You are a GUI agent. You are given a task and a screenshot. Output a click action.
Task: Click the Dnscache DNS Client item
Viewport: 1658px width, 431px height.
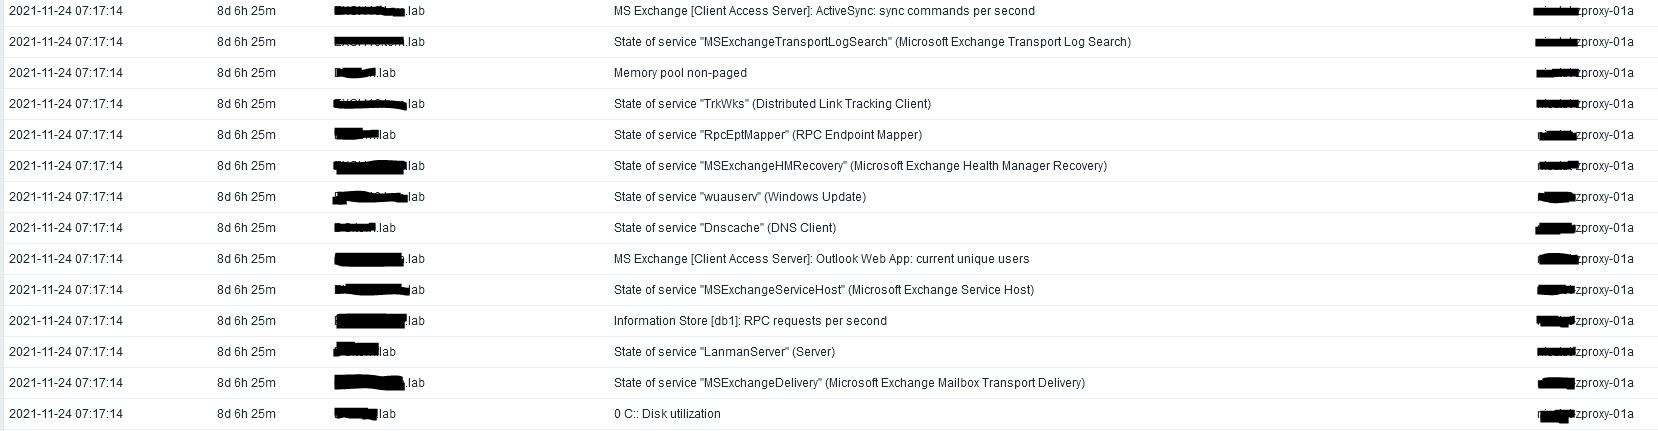coord(724,228)
